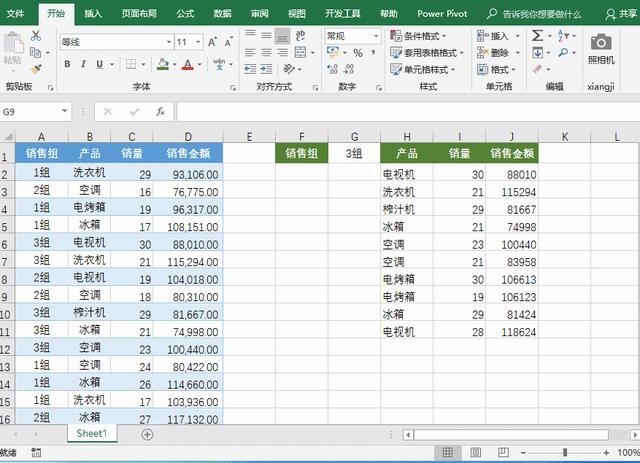Open 格式 format cells dropdown
This screenshot has width=640, height=463.
(x=496, y=69)
